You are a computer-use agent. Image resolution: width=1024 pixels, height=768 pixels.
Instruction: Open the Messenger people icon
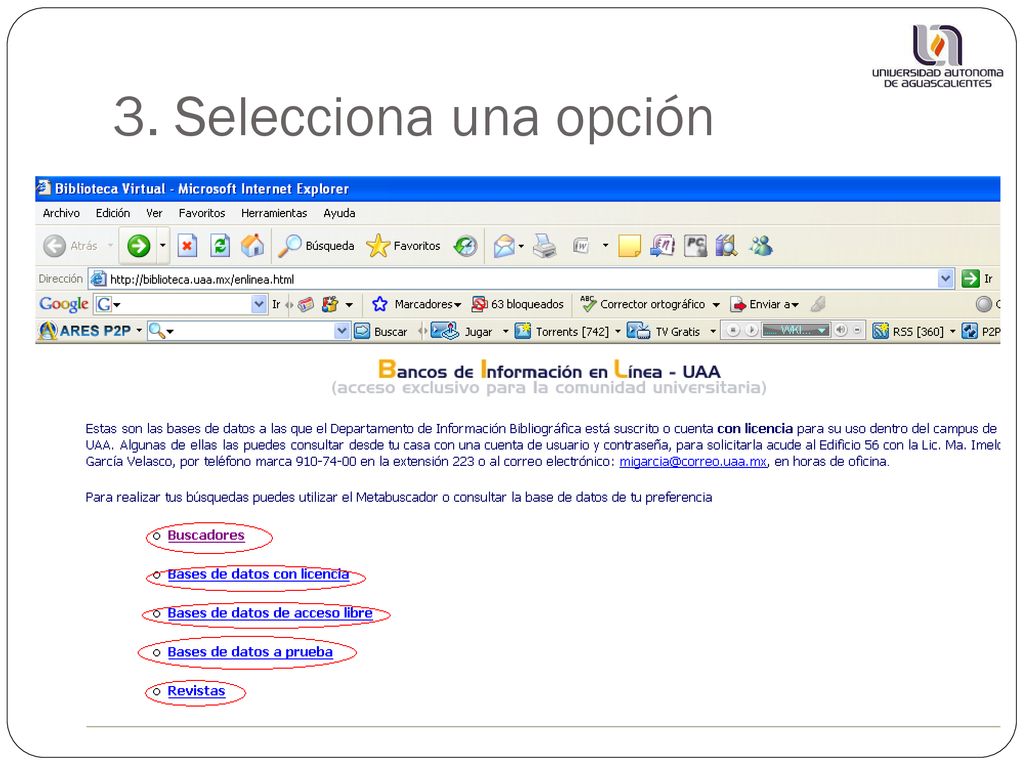[761, 246]
